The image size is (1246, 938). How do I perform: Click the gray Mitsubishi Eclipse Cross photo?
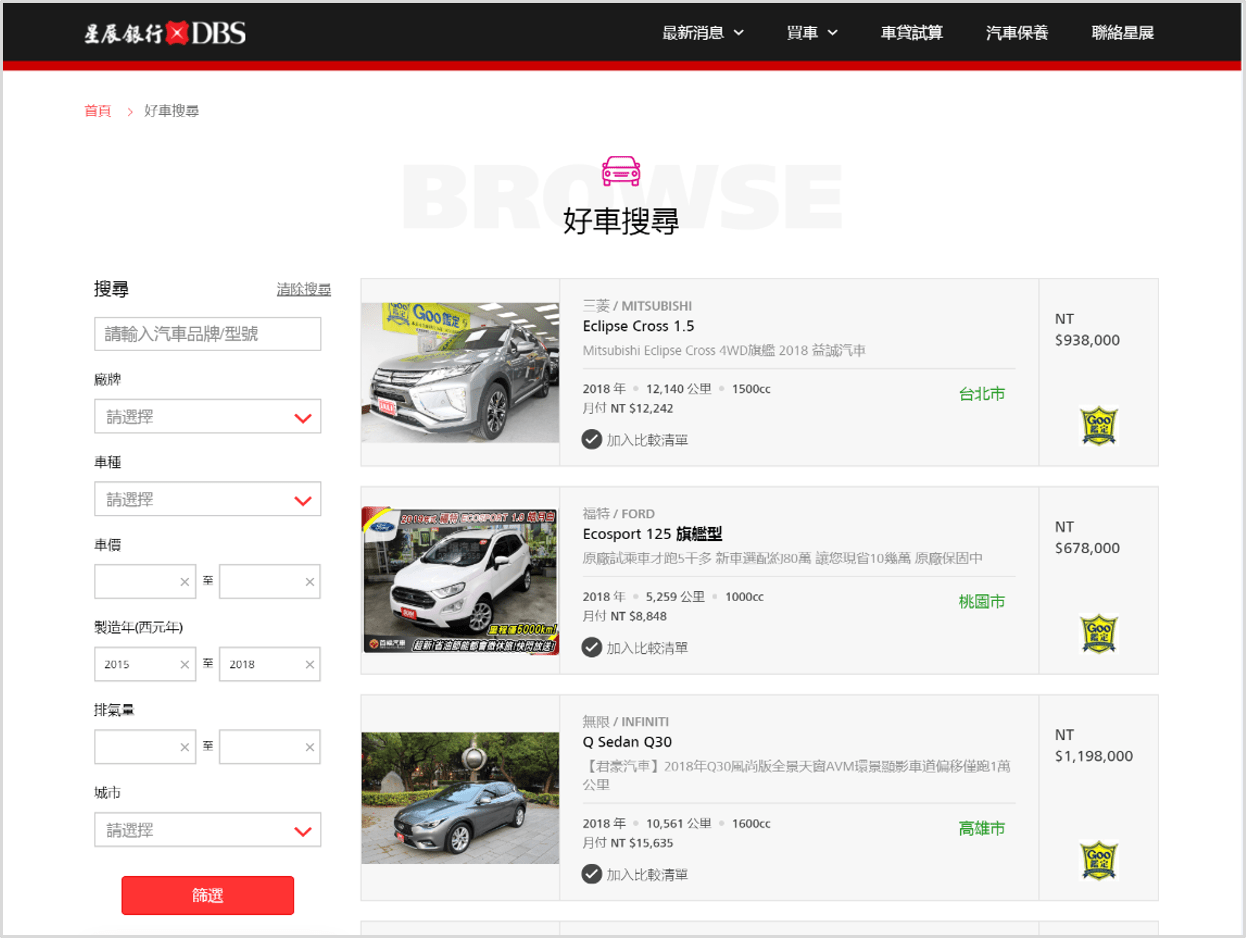coord(460,372)
